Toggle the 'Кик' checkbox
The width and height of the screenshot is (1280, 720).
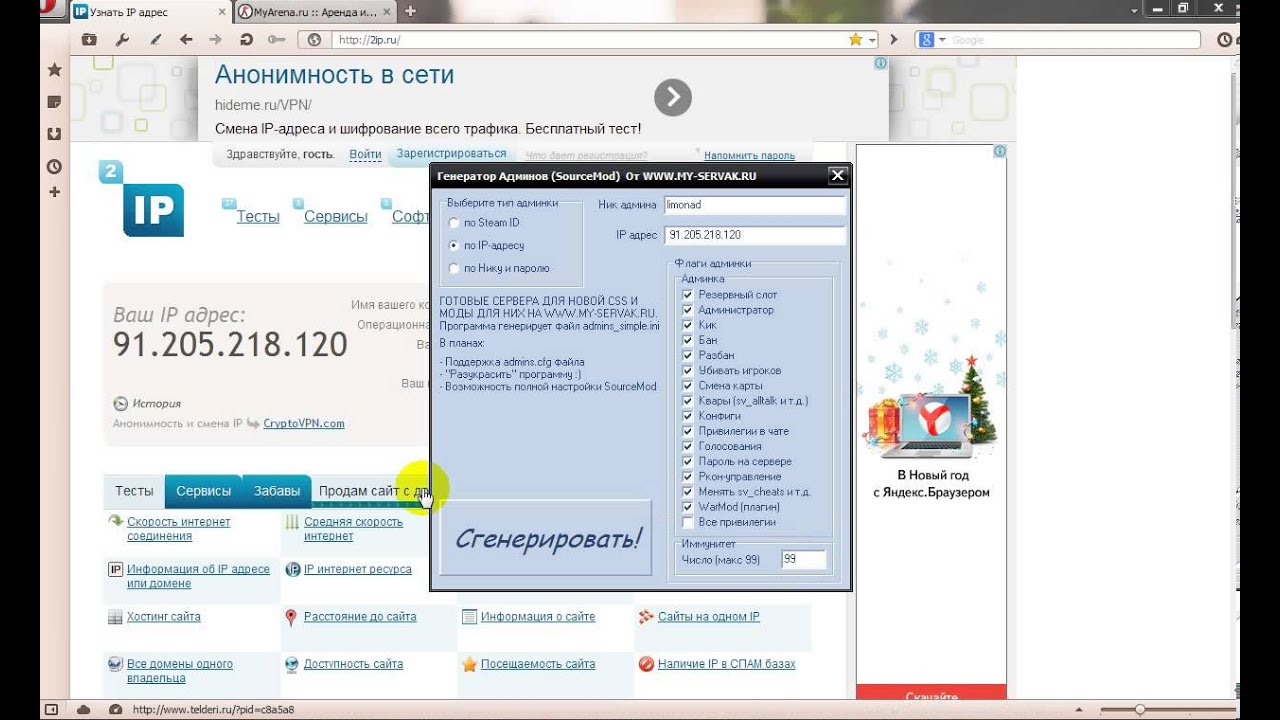point(687,325)
